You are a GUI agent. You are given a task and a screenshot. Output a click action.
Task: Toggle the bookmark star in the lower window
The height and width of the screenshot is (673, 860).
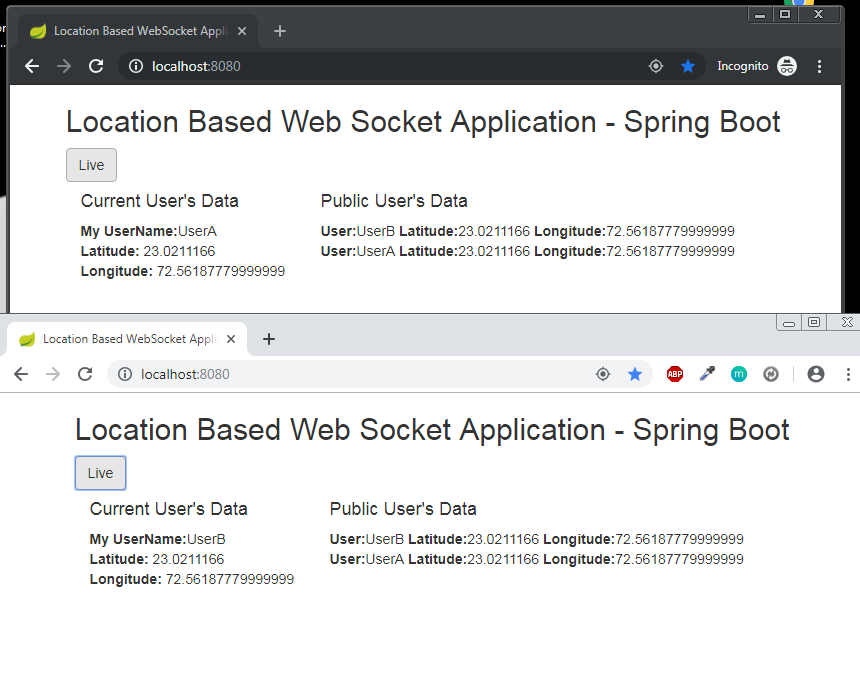pos(635,374)
